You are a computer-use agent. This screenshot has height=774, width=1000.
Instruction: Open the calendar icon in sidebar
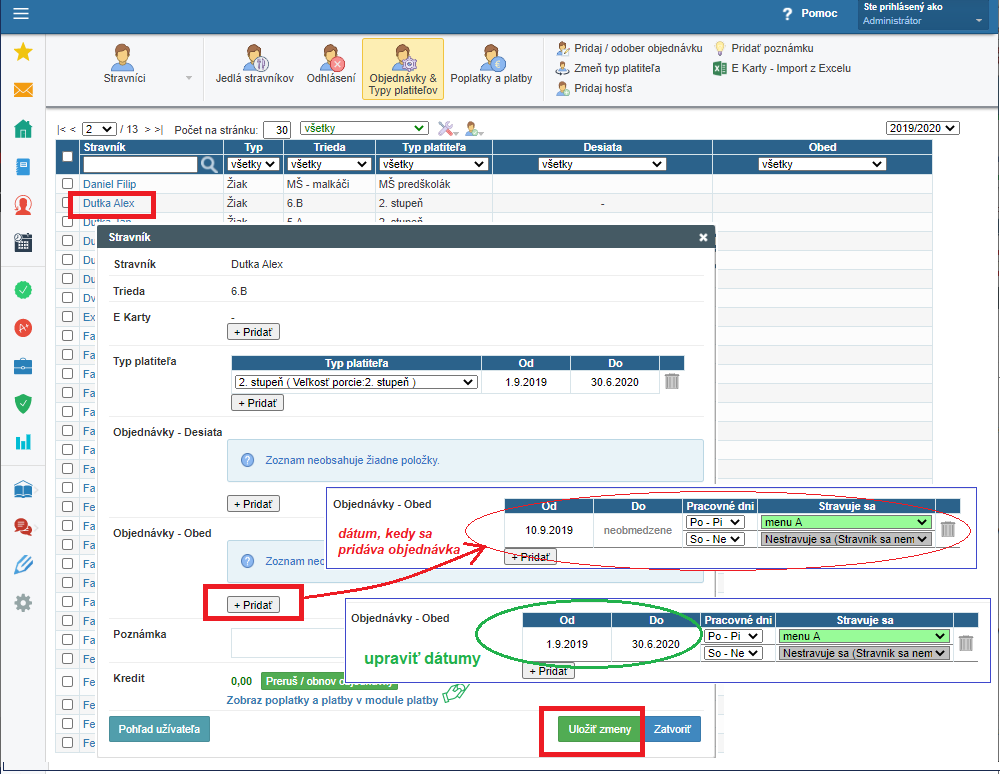tap(22, 242)
